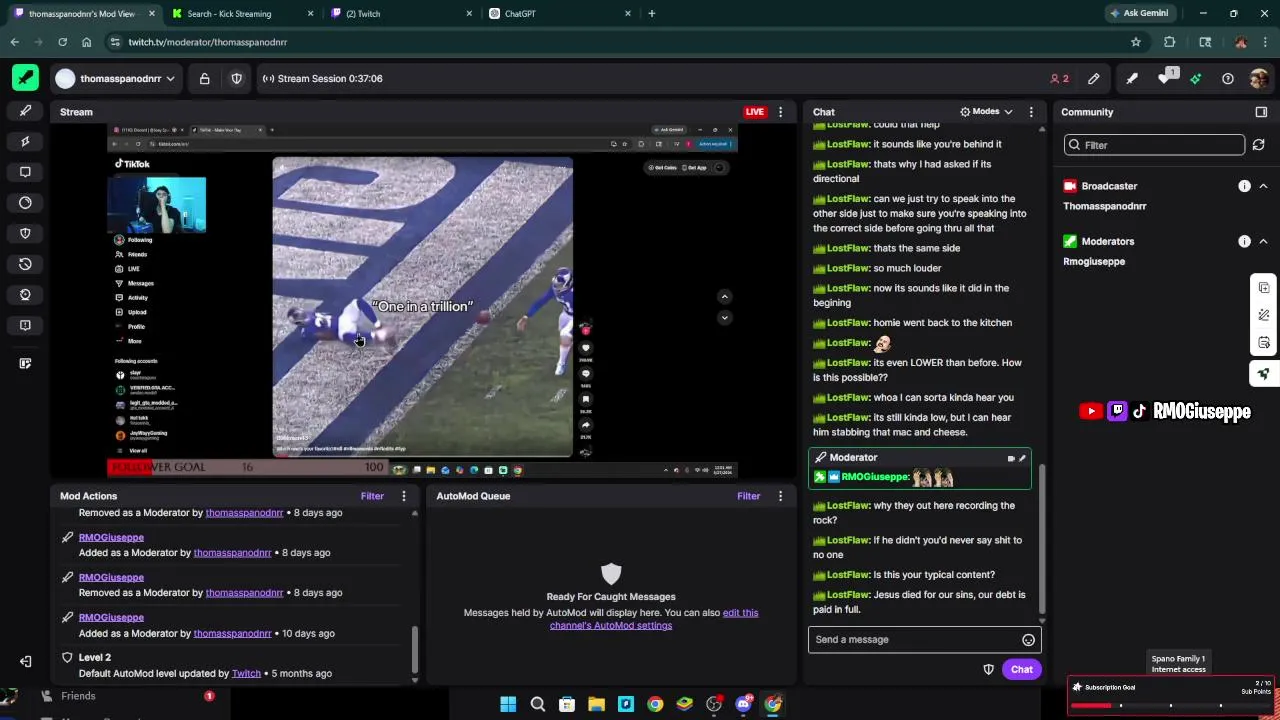
Task: Open the exclamation report icon in left sidebar
Action: (x=25, y=325)
